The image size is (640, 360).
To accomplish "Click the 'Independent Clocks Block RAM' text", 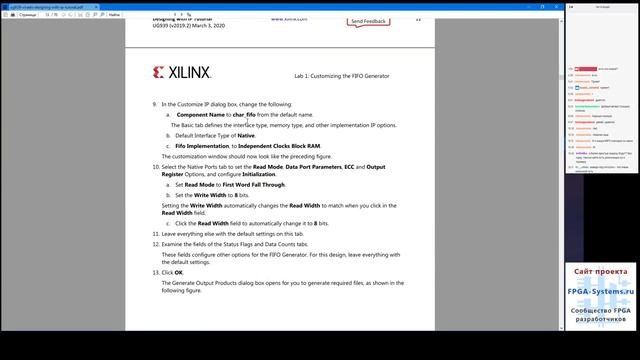I will [x=279, y=146].
